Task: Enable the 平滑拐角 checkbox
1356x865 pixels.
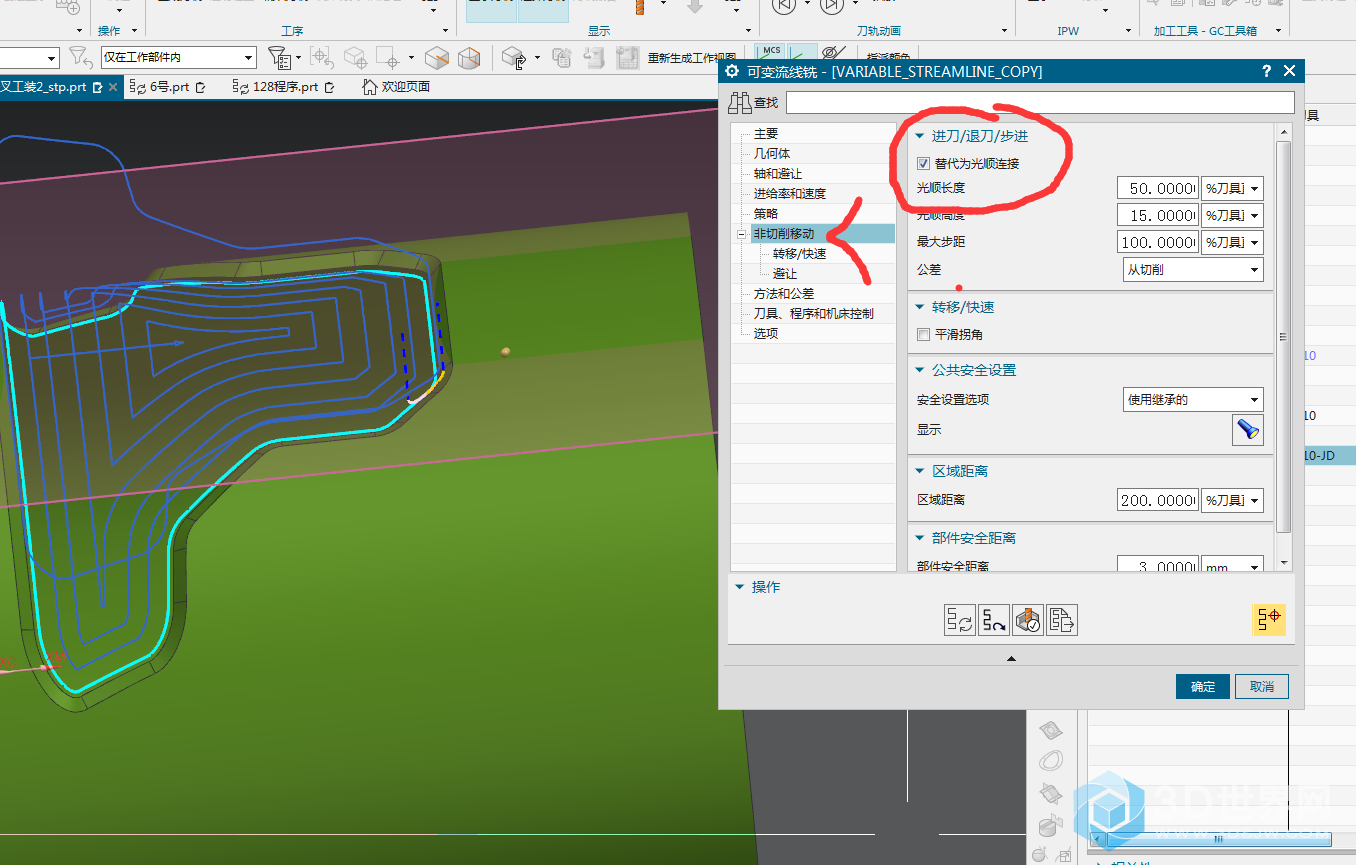Action: (x=923, y=335)
